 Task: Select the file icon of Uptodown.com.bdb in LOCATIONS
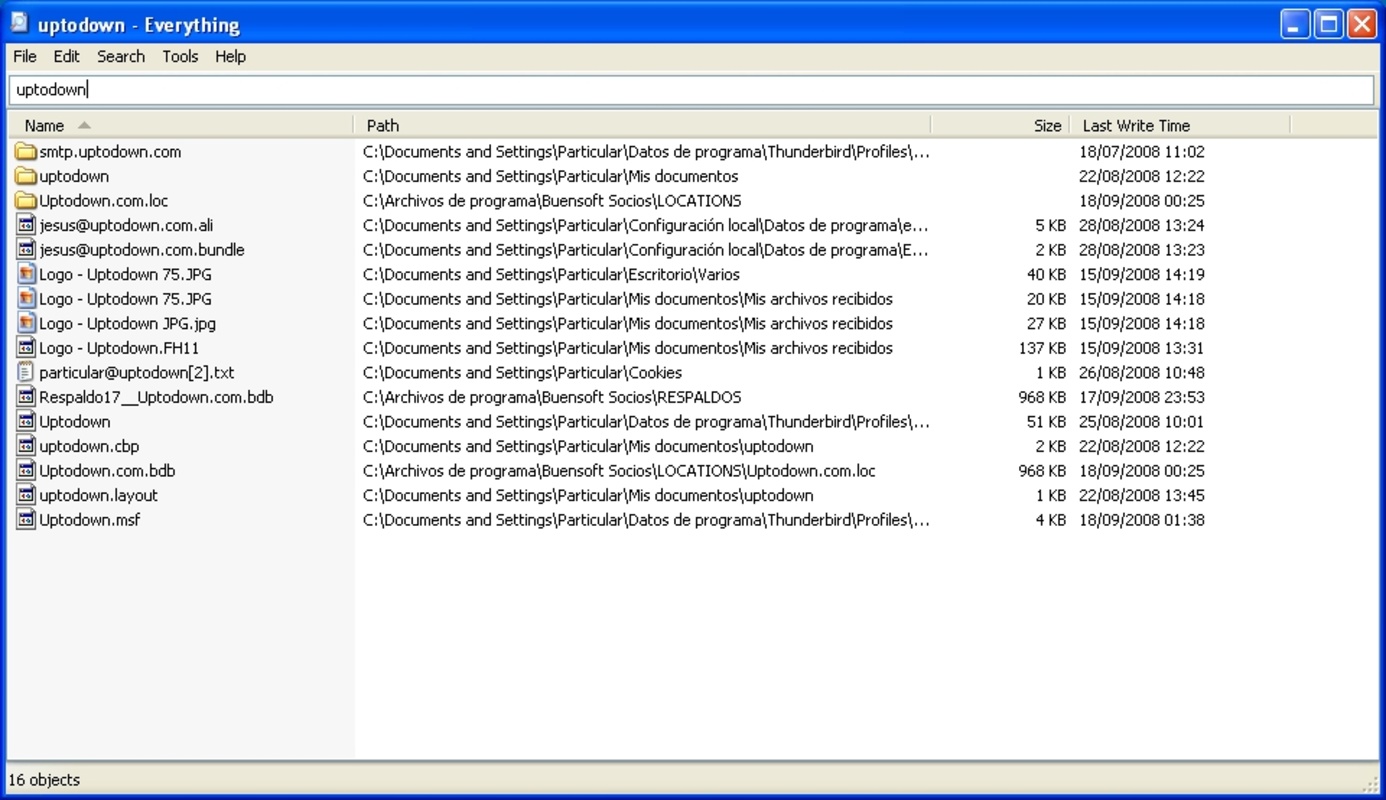click(26, 471)
